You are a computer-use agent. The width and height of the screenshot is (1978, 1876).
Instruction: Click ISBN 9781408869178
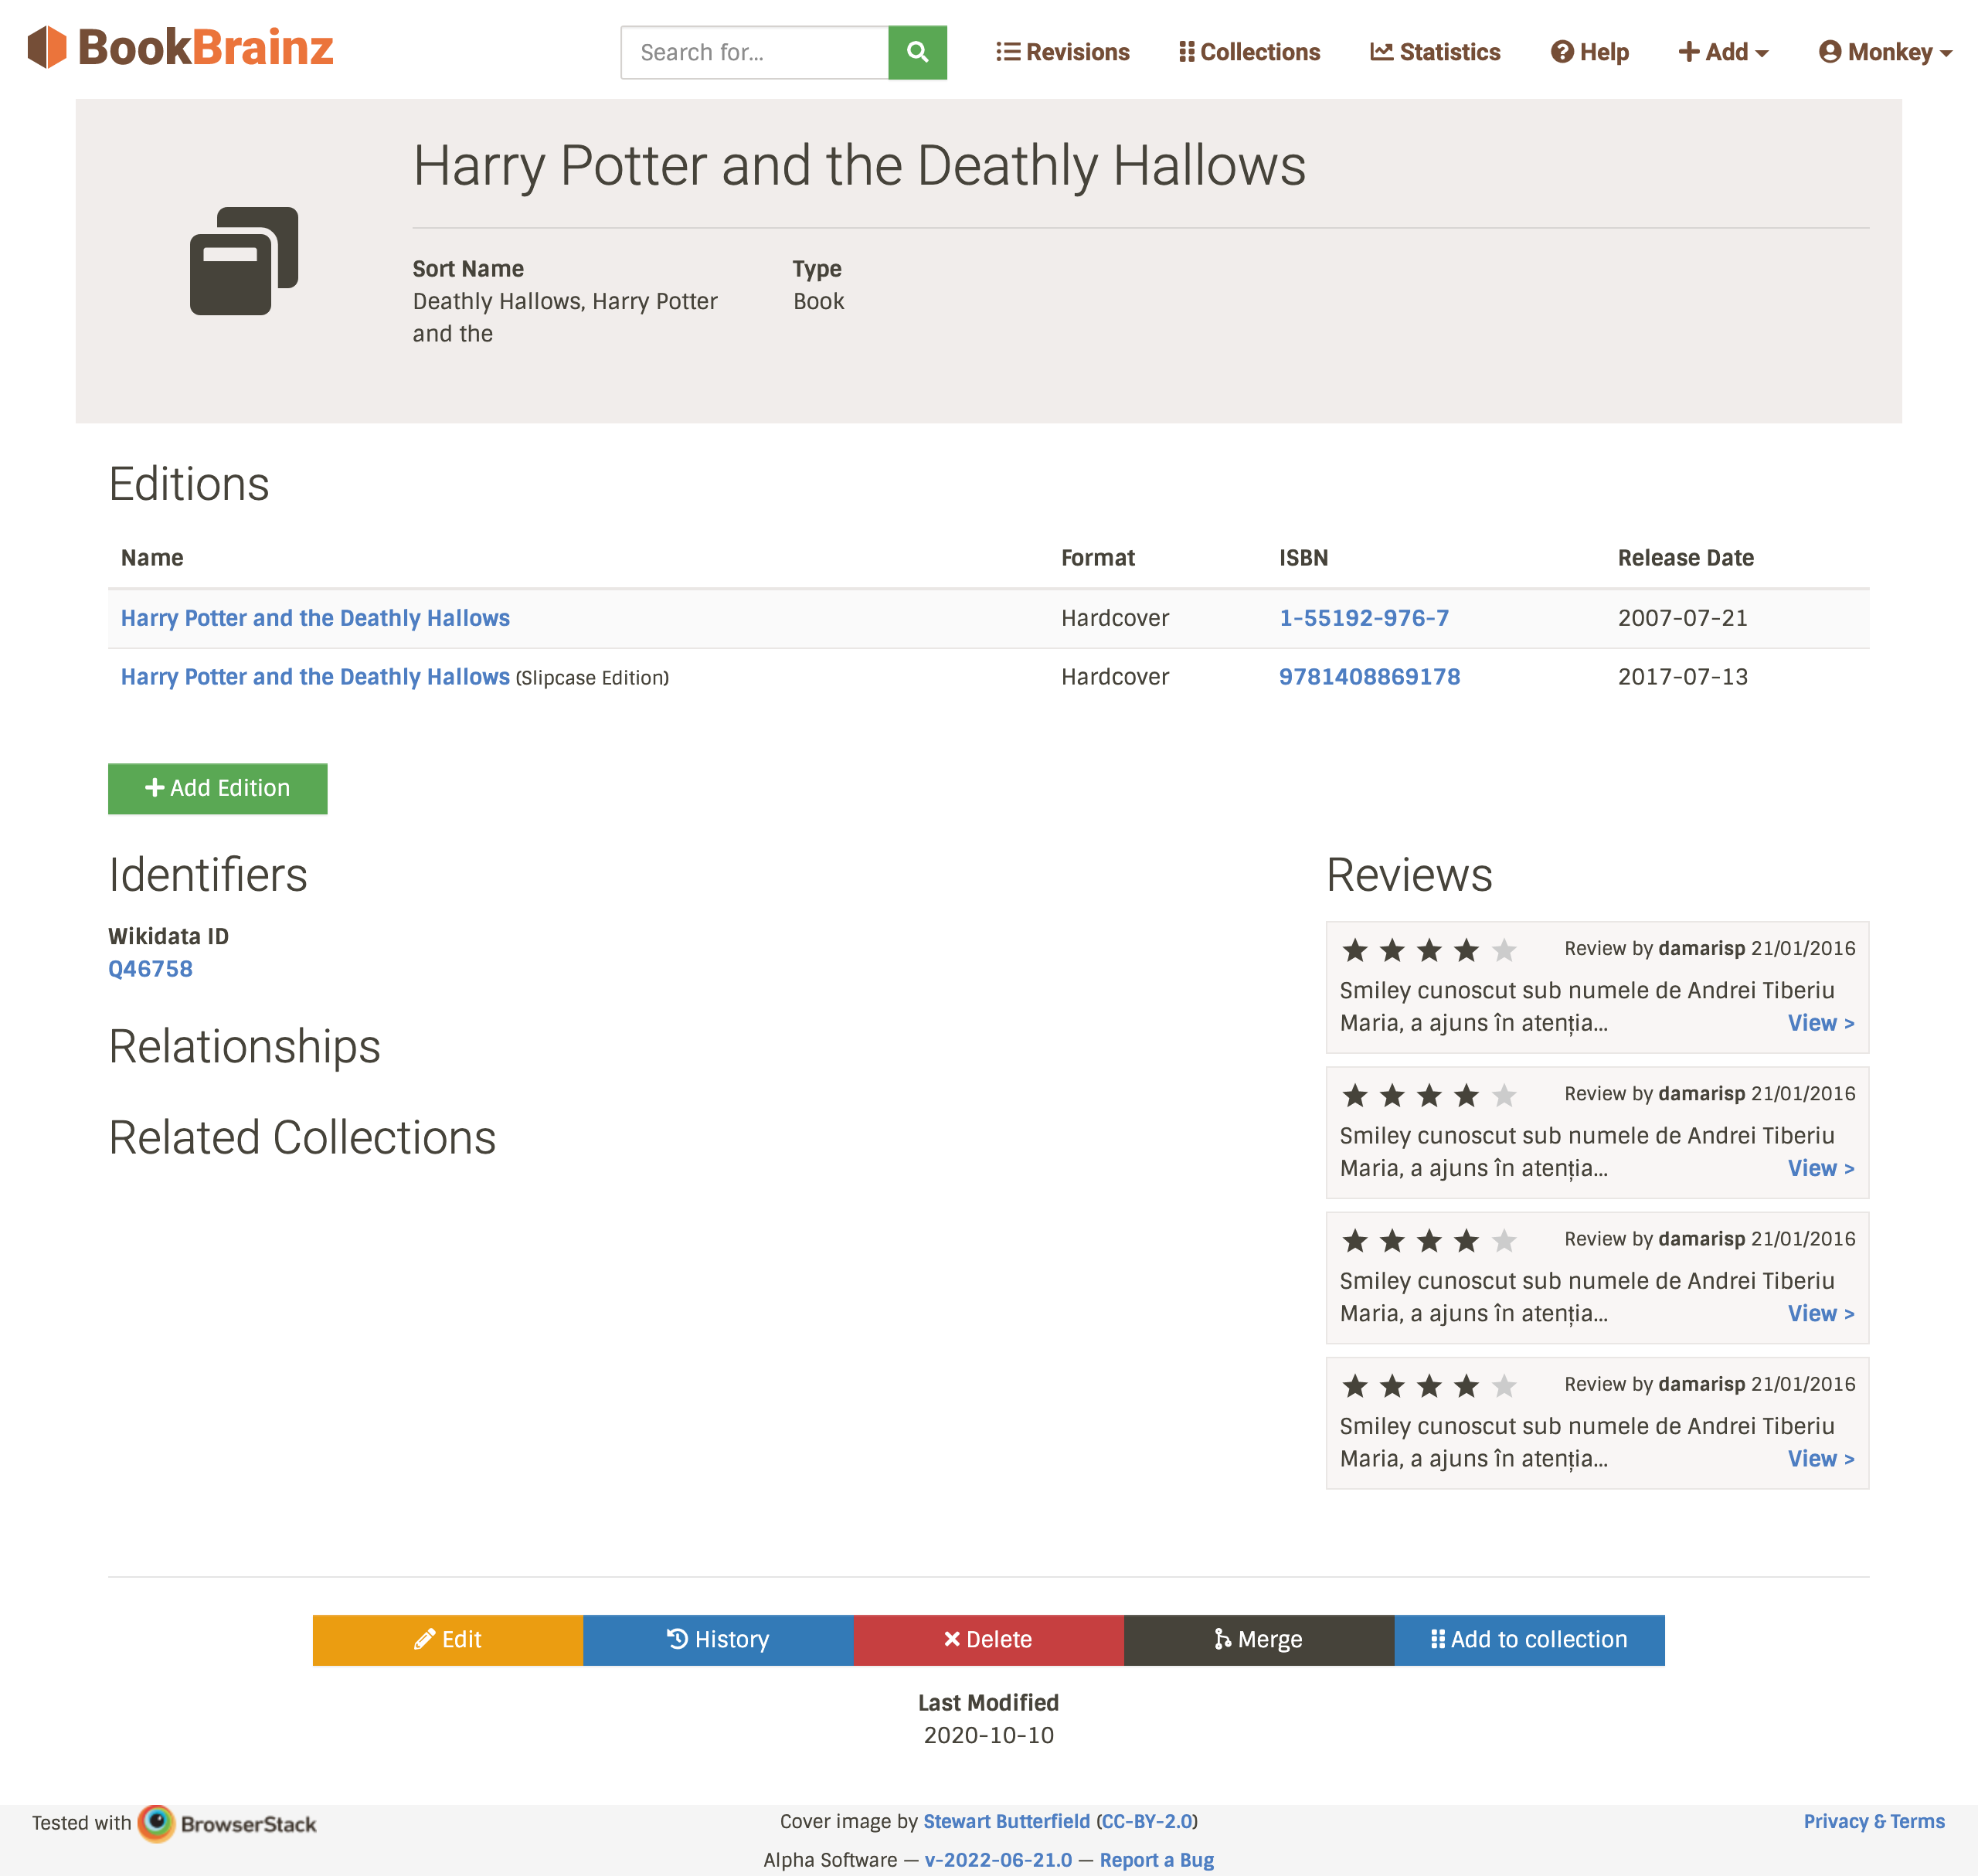click(x=1370, y=677)
